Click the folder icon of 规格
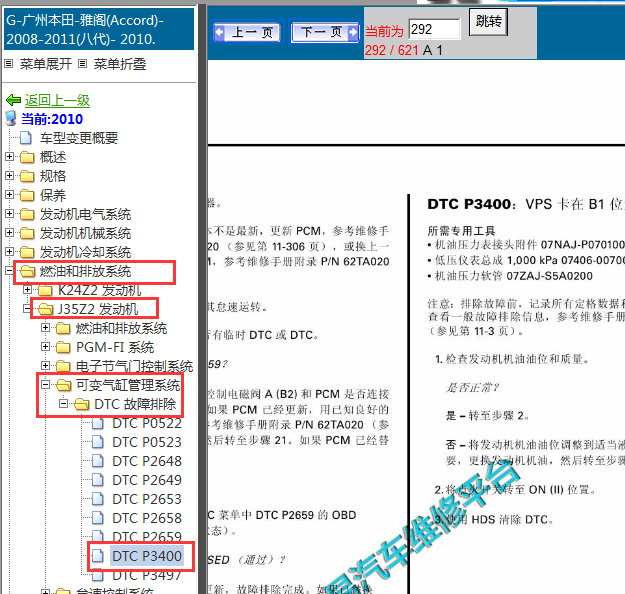Screen dimensions: 625x594 tap(27, 176)
